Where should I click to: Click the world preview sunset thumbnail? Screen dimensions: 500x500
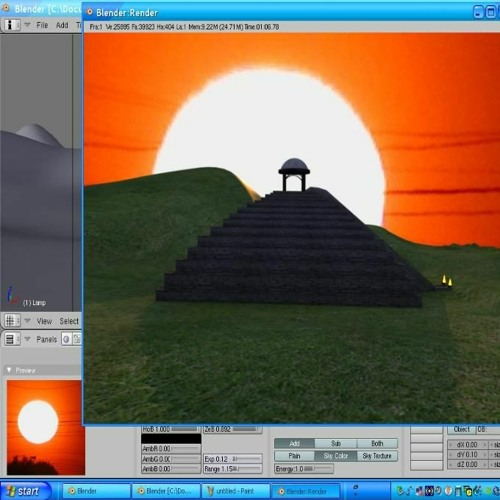[x=46, y=427]
